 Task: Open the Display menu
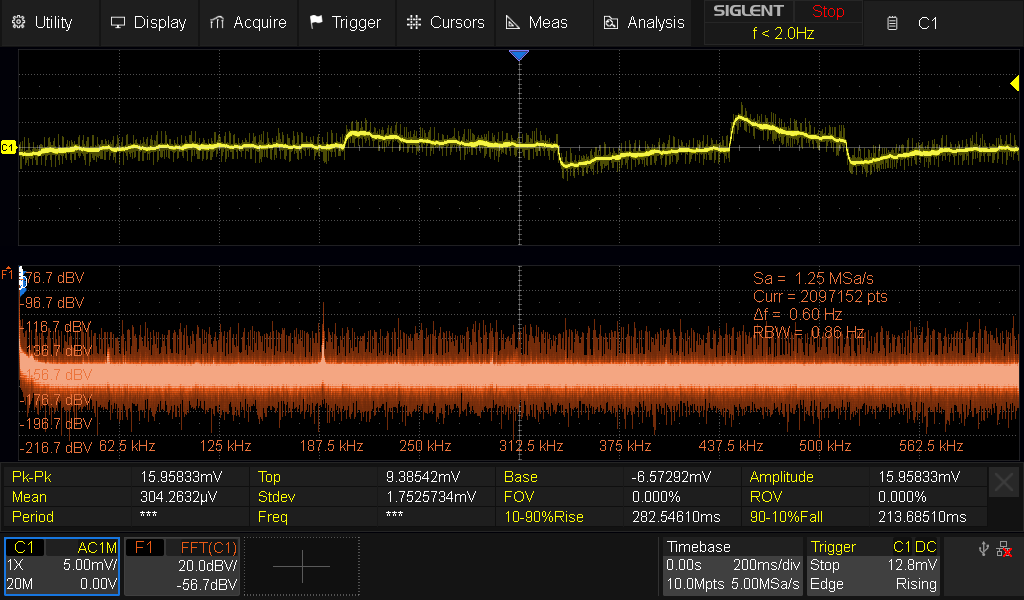(x=148, y=22)
